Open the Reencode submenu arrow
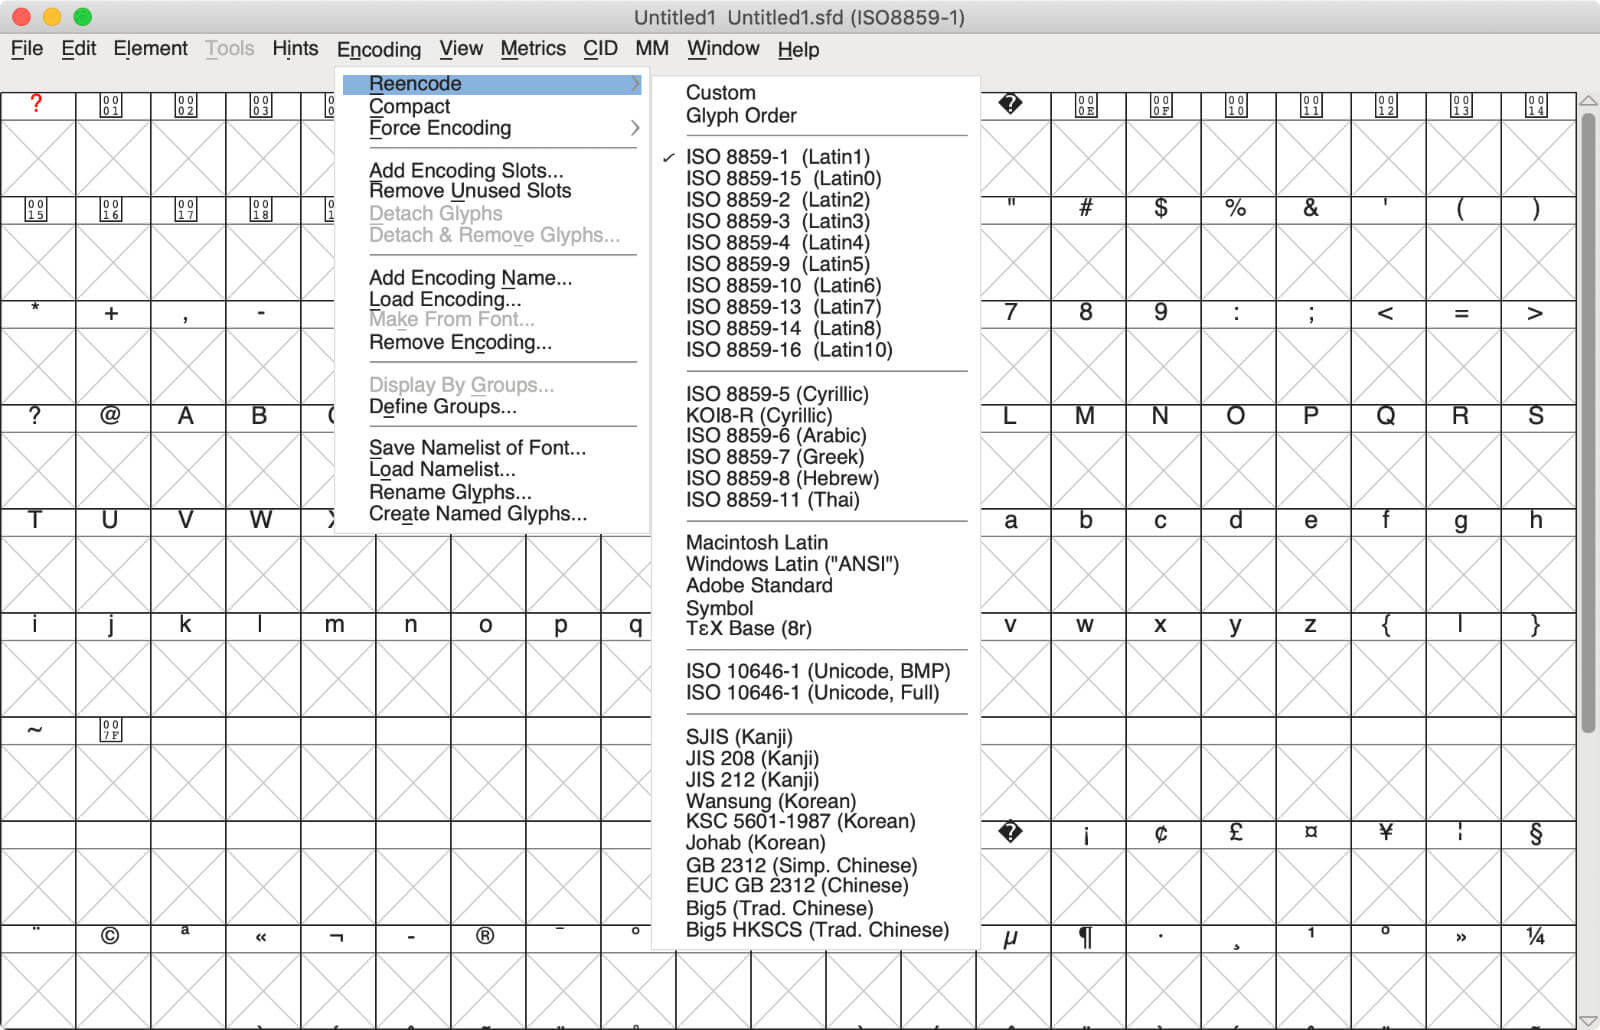Viewport: 1600px width, 1030px height. (635, 84)
